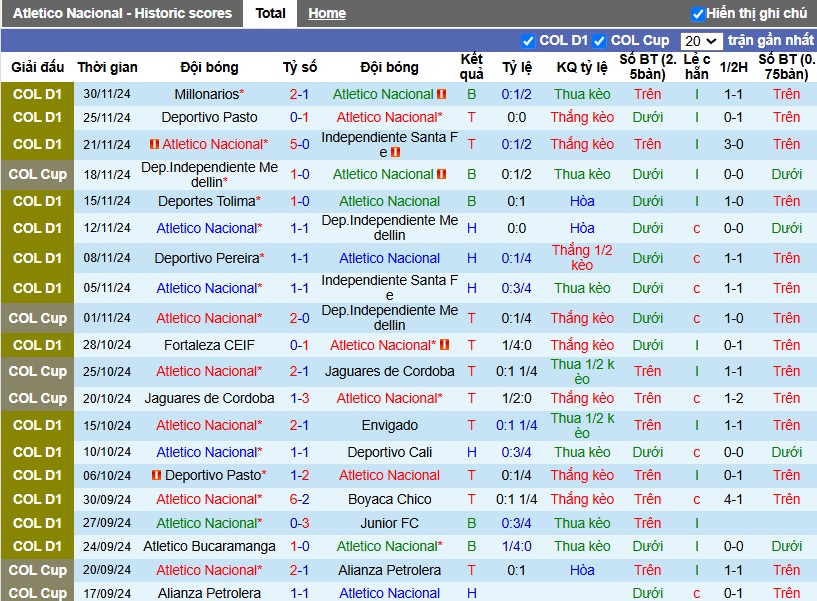817x601 pixels.
Task: Open Junior FC team link
Action: click(x=390, y=523)
